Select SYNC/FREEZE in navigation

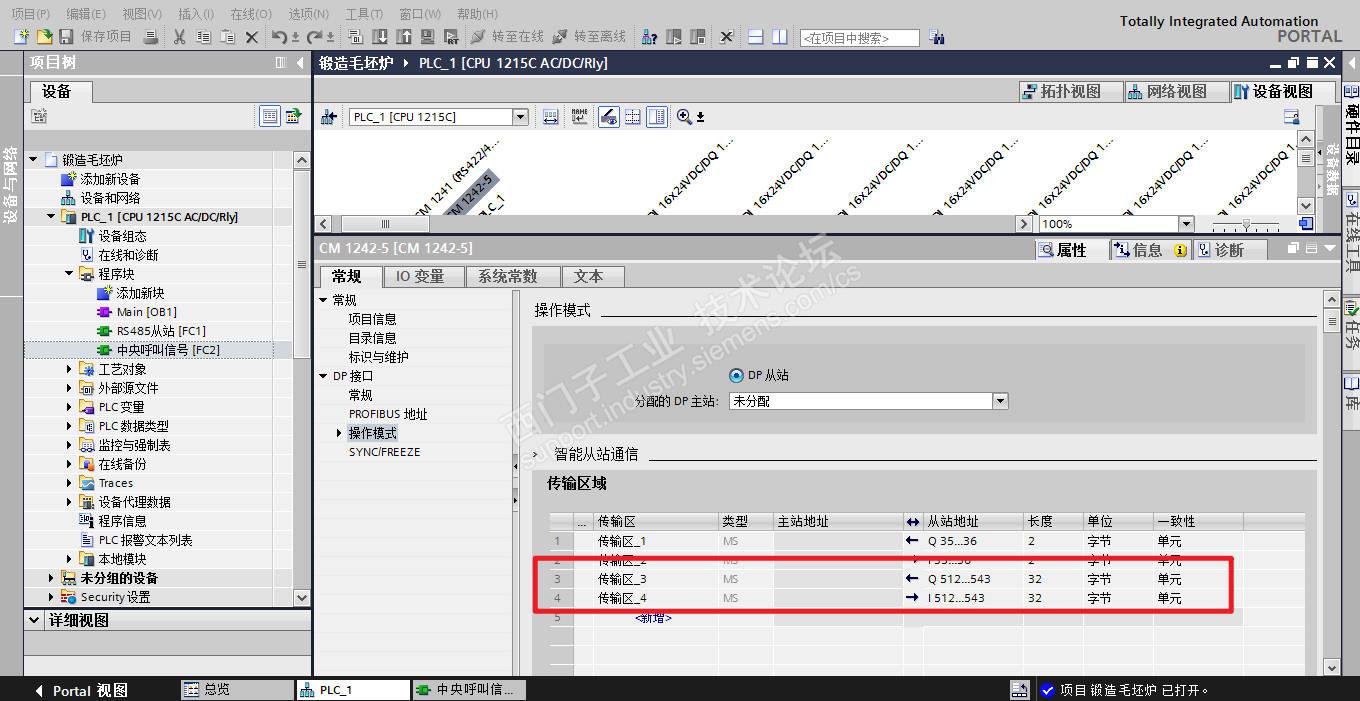(384, 452)
